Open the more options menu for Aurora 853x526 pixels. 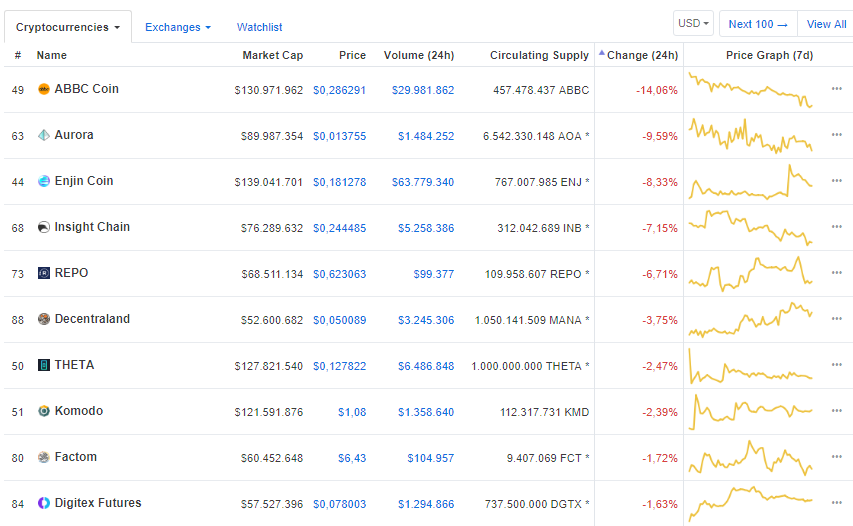[x=837, y=134]
